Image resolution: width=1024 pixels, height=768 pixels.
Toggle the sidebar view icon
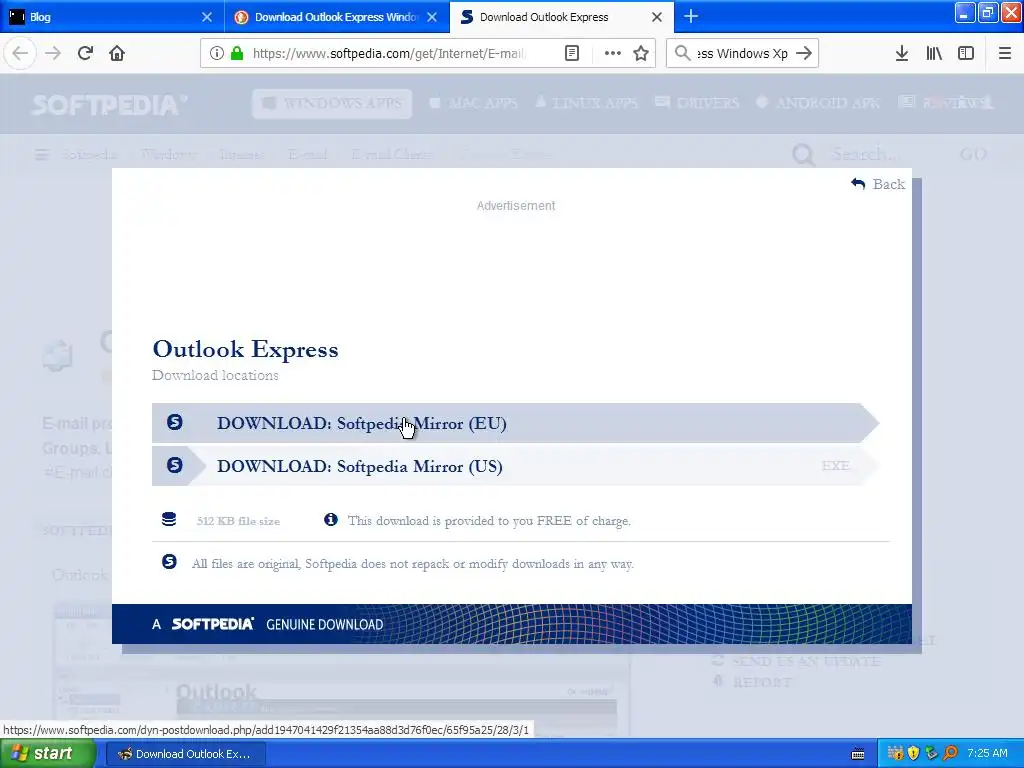(966, 53)
